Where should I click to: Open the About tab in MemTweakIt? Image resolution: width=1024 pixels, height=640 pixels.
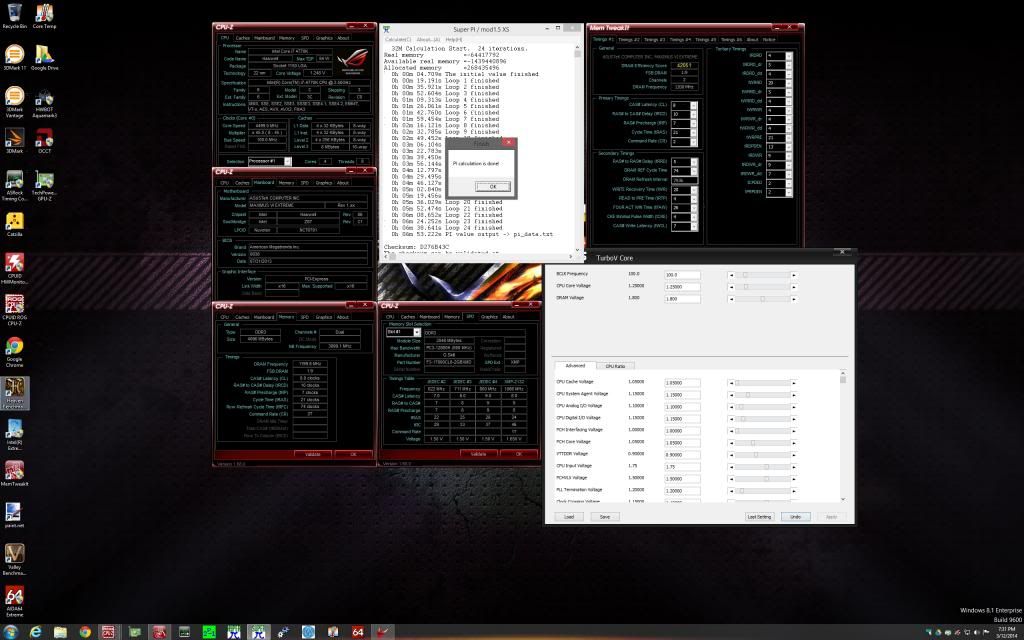tap(752, 40)
